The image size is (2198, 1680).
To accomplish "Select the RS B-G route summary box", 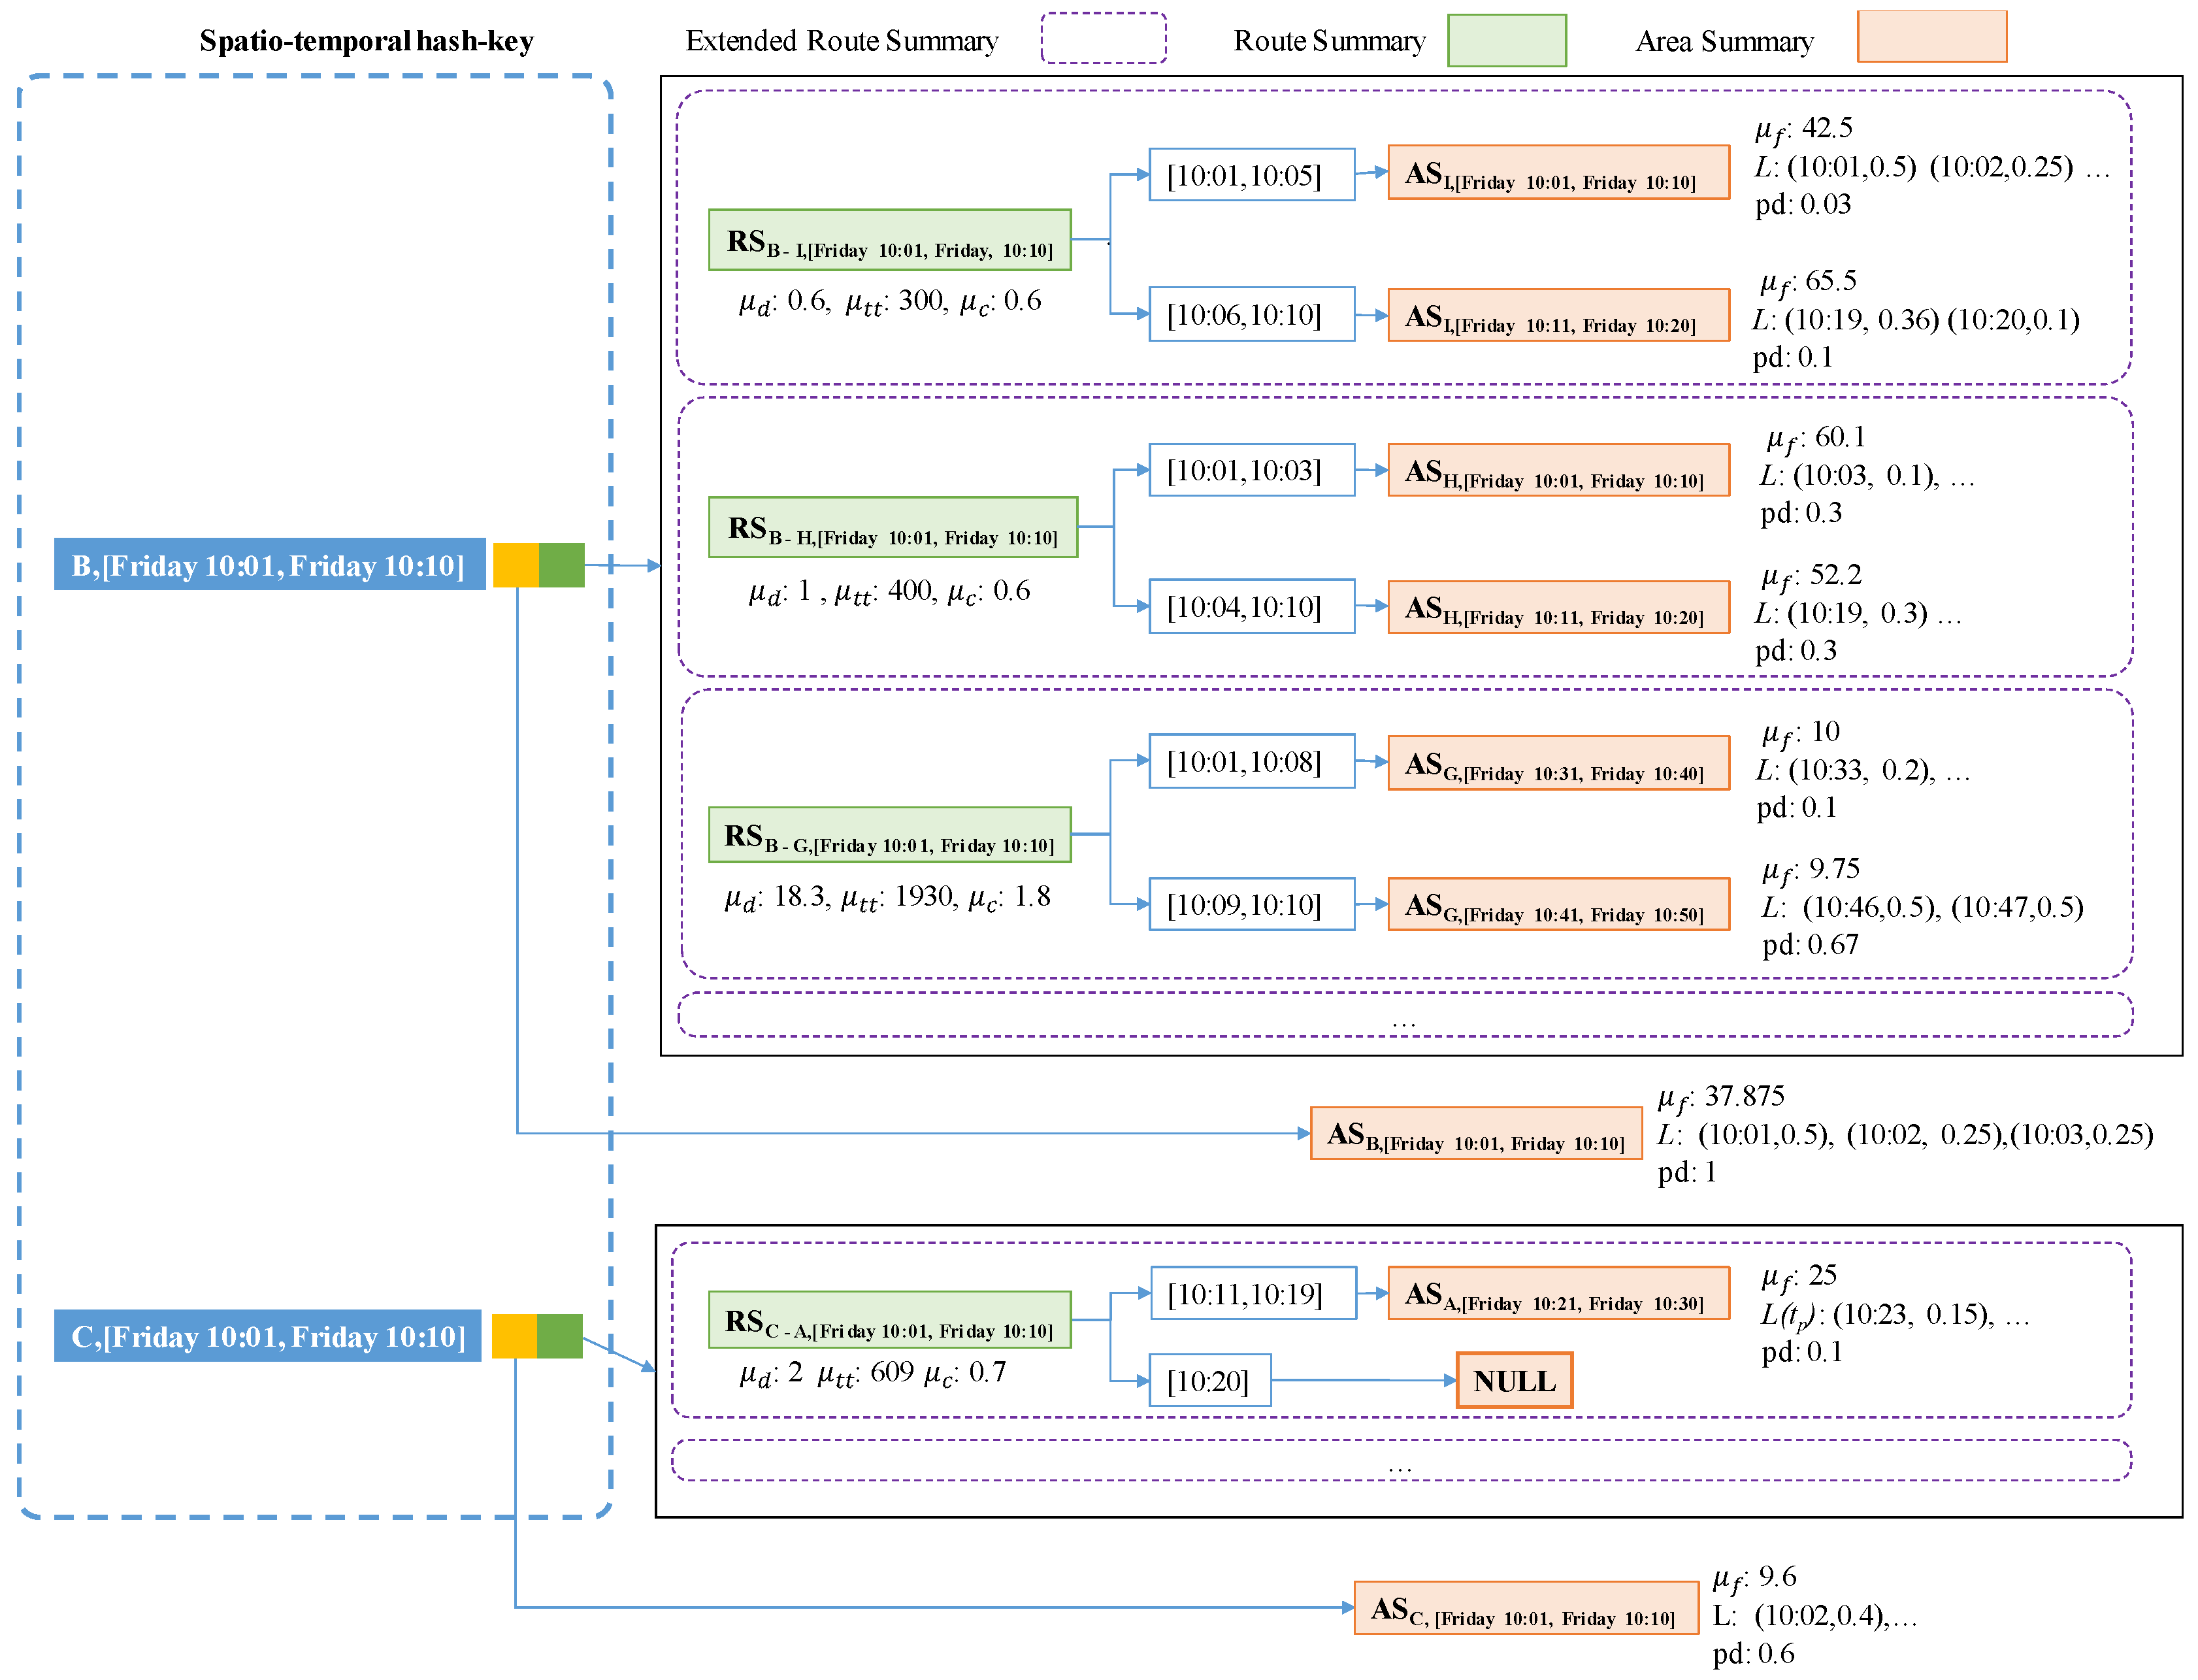I will [x=889, y=835].
